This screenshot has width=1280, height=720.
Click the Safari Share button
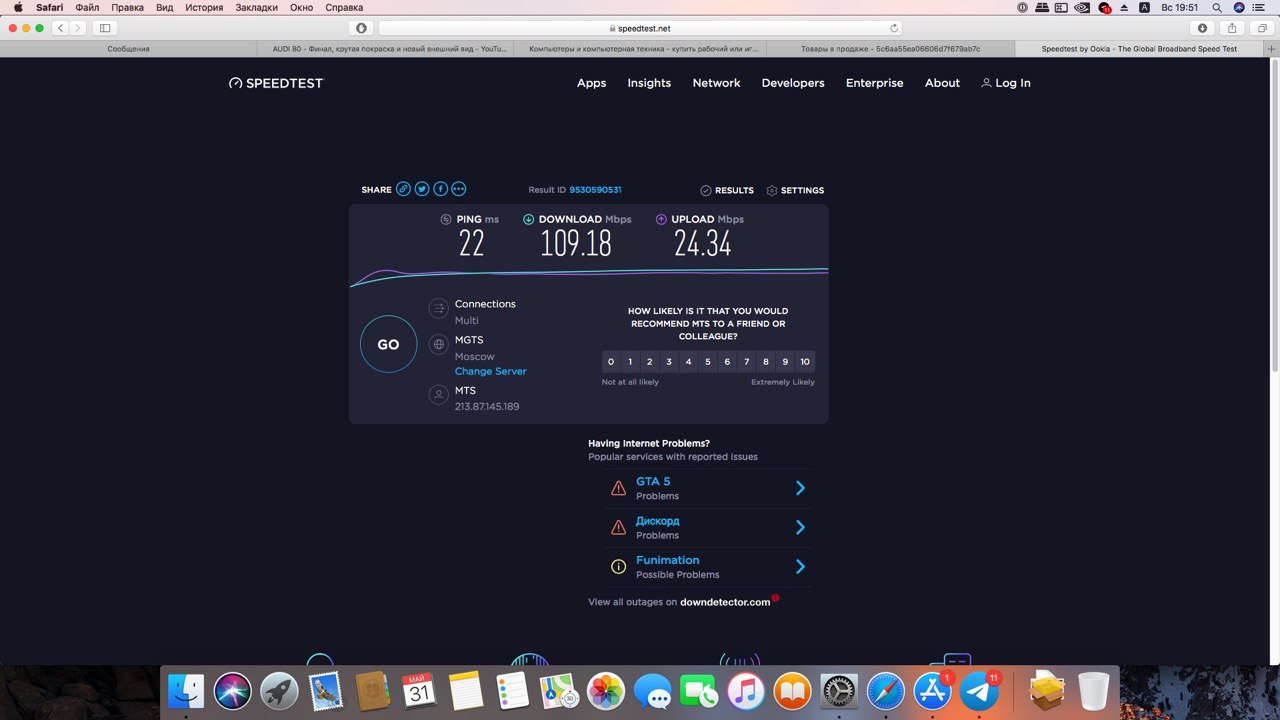point(1232,28)
